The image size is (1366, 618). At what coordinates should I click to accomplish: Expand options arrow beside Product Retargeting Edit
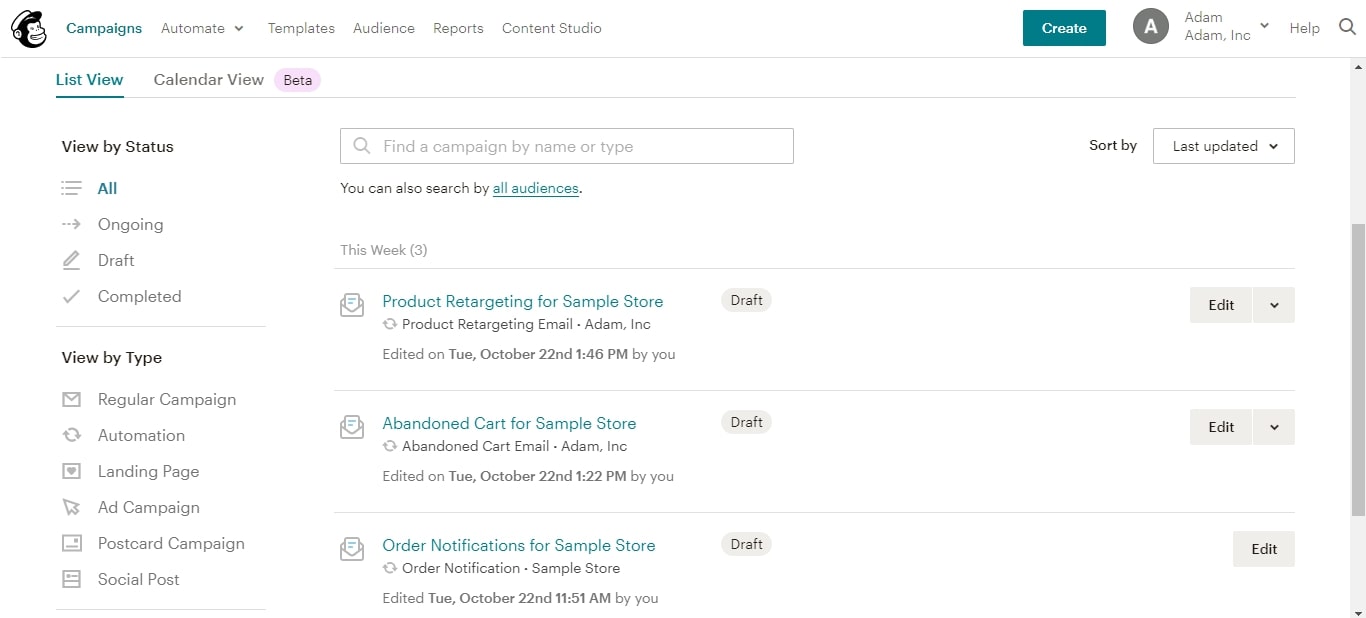point(1273,305)
